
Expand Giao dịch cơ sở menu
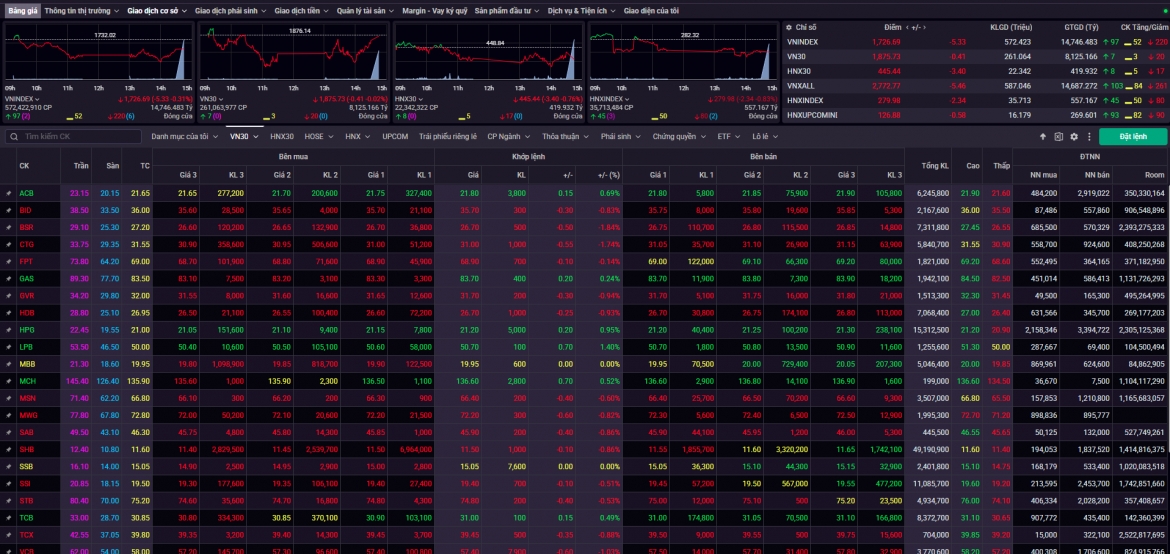point(157,11)
